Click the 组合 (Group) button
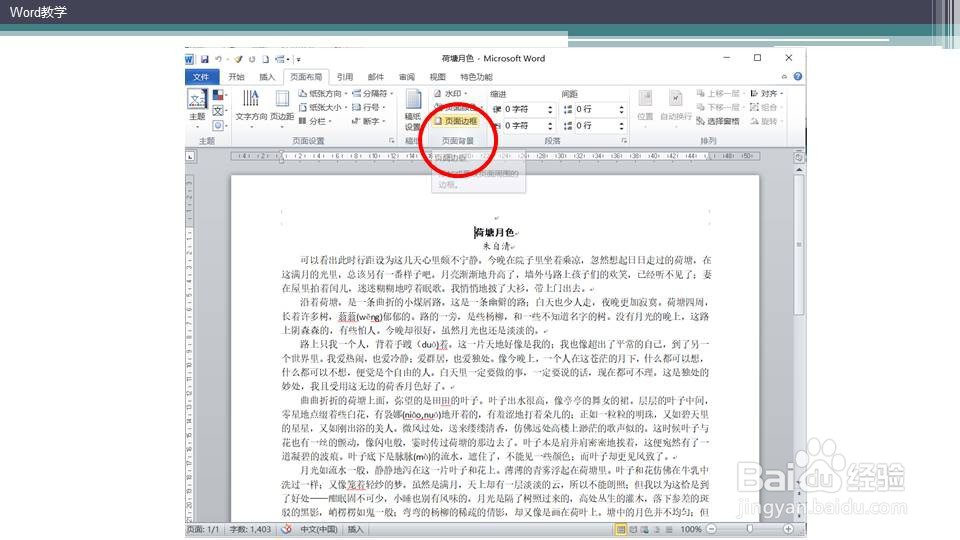This screenshot has width=960, height=540. click(x=765, y=107)
